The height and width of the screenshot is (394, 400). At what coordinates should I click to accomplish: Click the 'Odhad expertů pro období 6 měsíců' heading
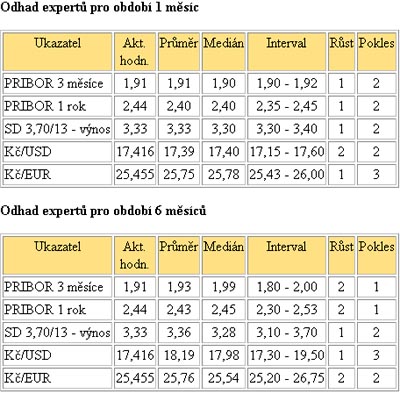[x=103, y=211]
